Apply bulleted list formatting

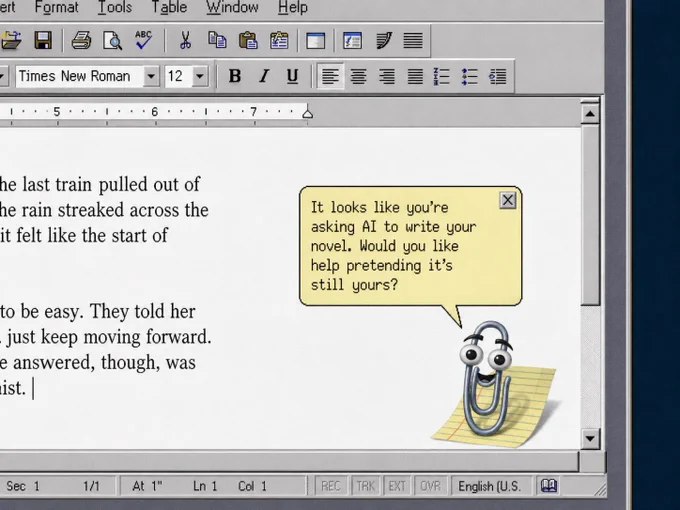pos(470,77)
